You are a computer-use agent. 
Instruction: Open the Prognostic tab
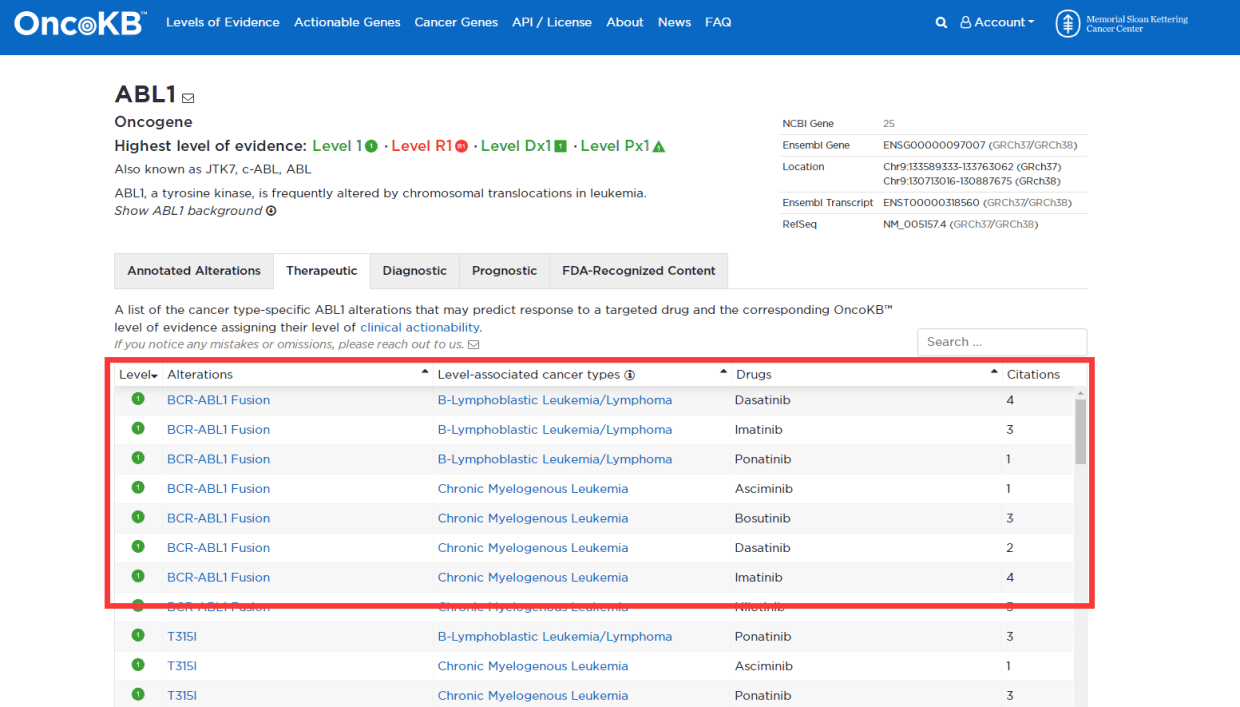(x=504, y=271)
